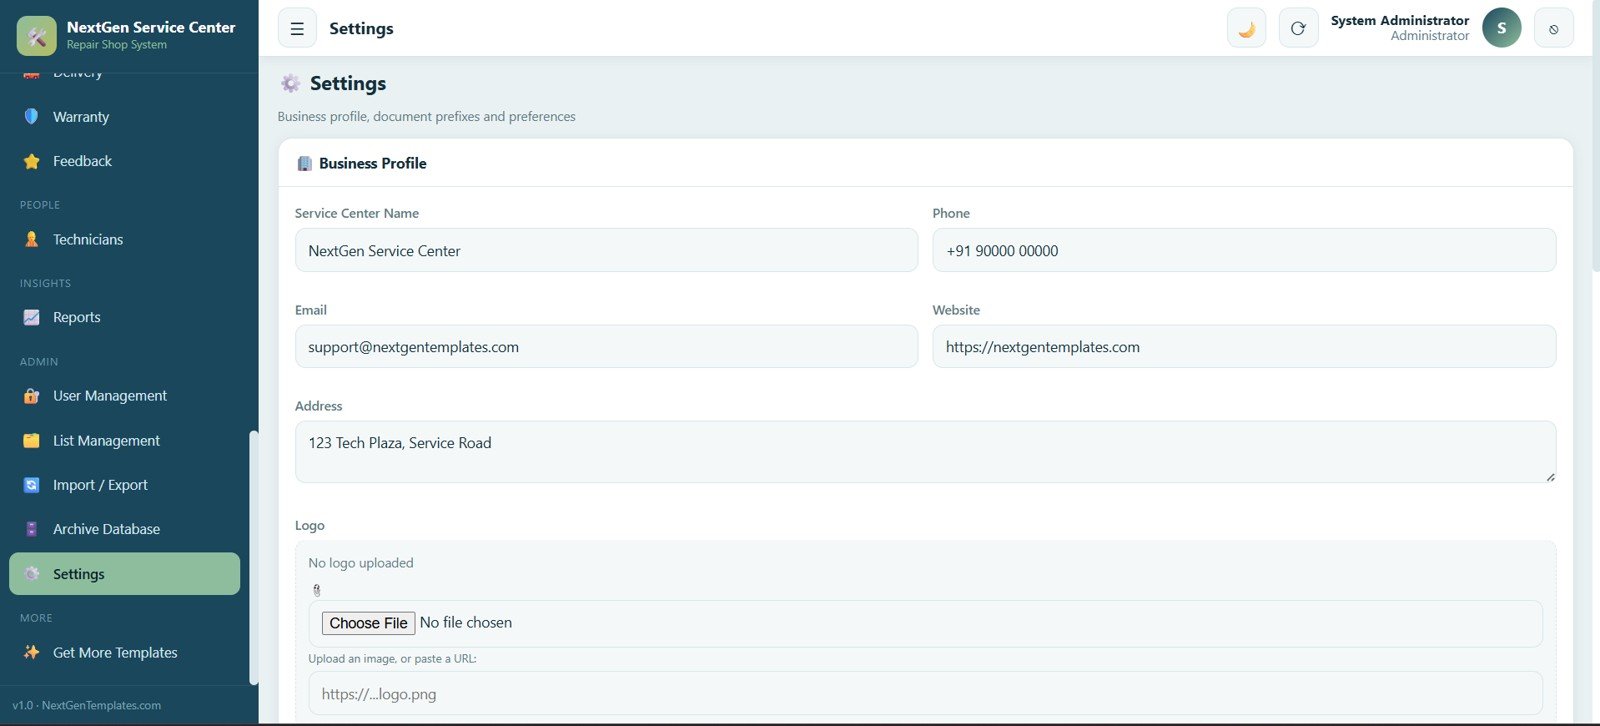
Task: Click the sidebar vertical scrollbar
Action: tap(253, 557)
